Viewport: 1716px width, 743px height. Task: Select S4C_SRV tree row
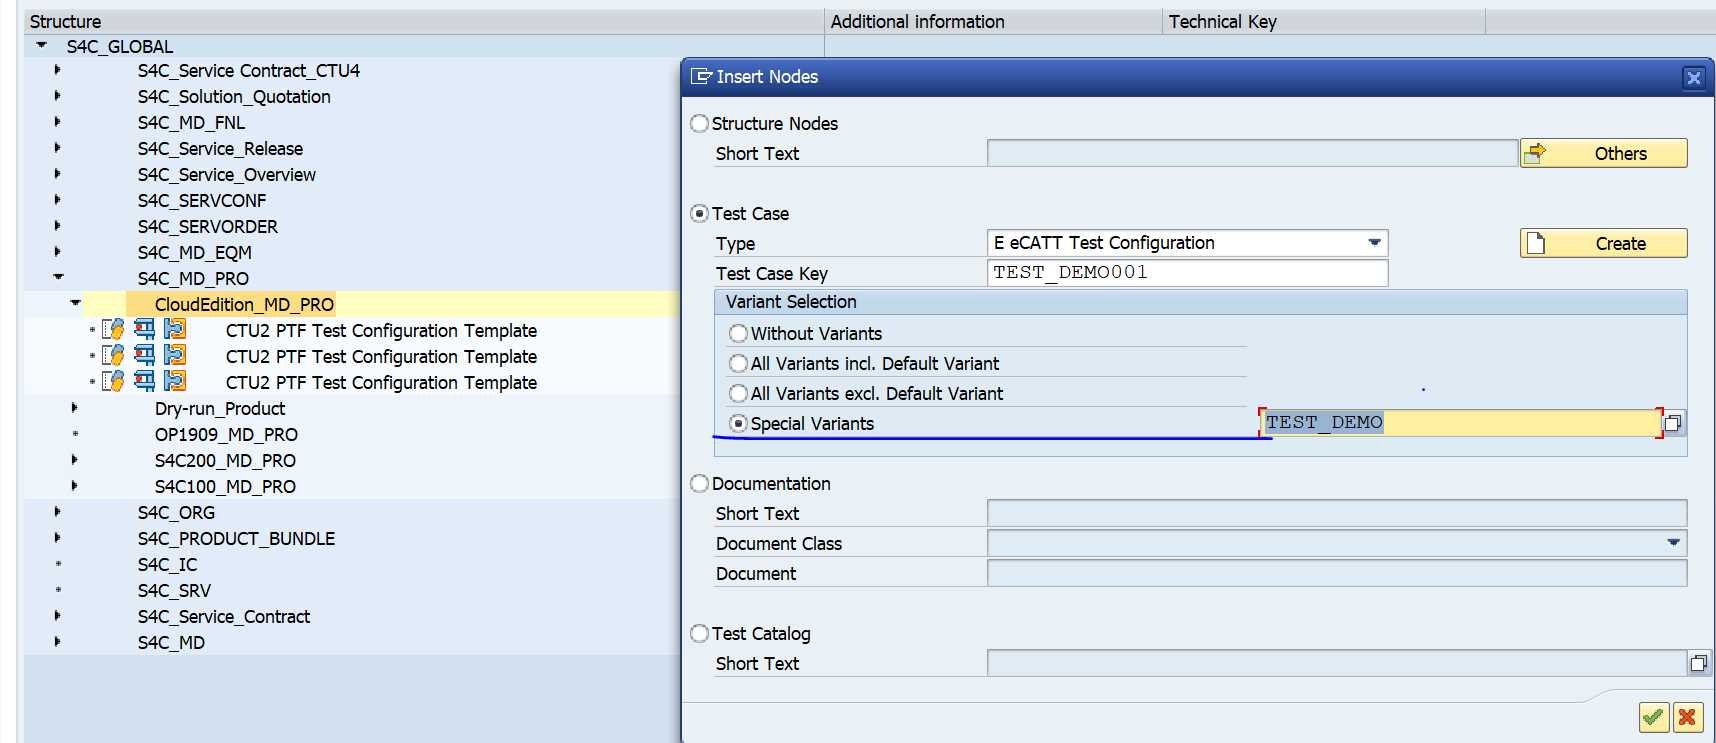tap(174, 591)
